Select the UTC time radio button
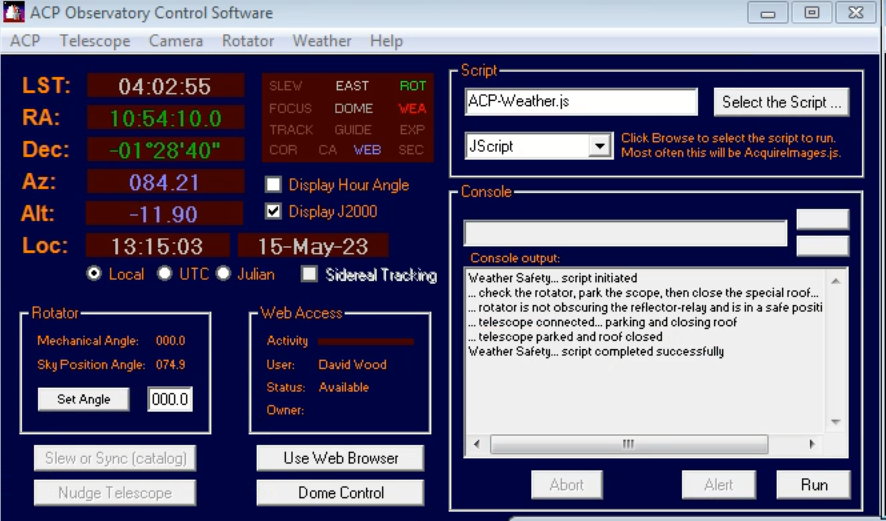Image resolution: width=886 pixels, height=521 pixels. tap(164, 274)
